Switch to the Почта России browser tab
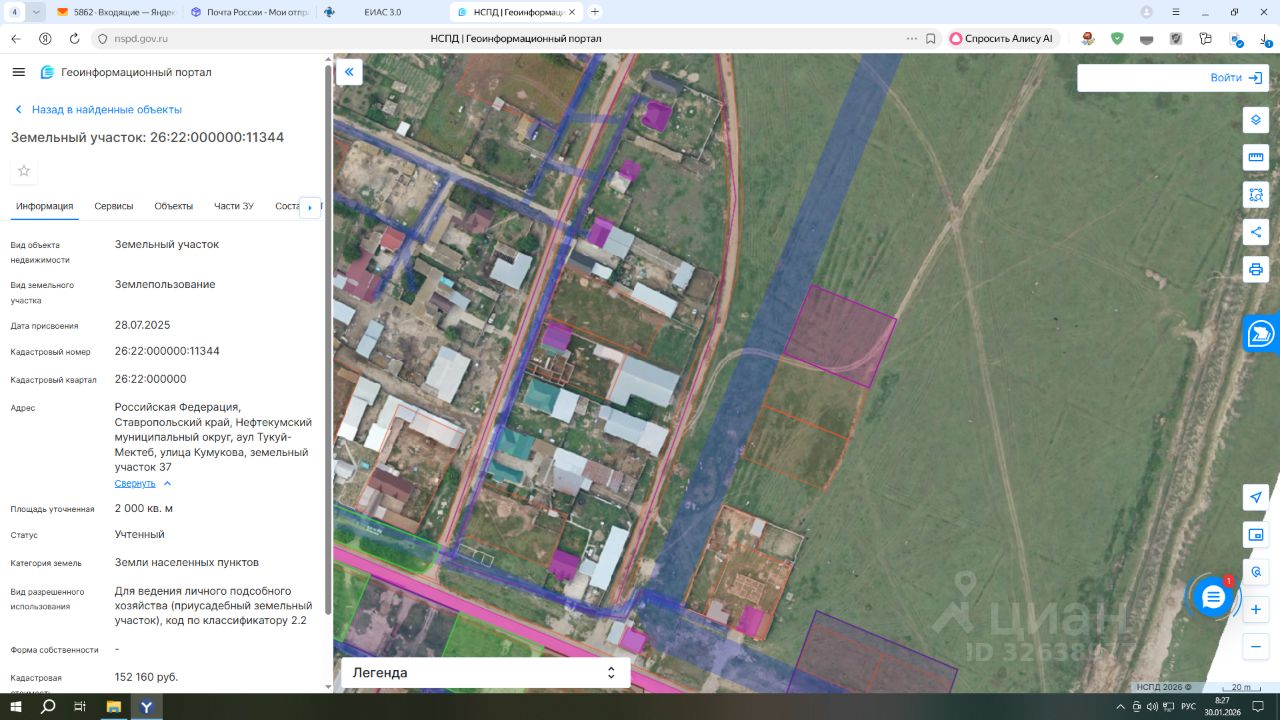The image size is (1280, 720). 250,12
